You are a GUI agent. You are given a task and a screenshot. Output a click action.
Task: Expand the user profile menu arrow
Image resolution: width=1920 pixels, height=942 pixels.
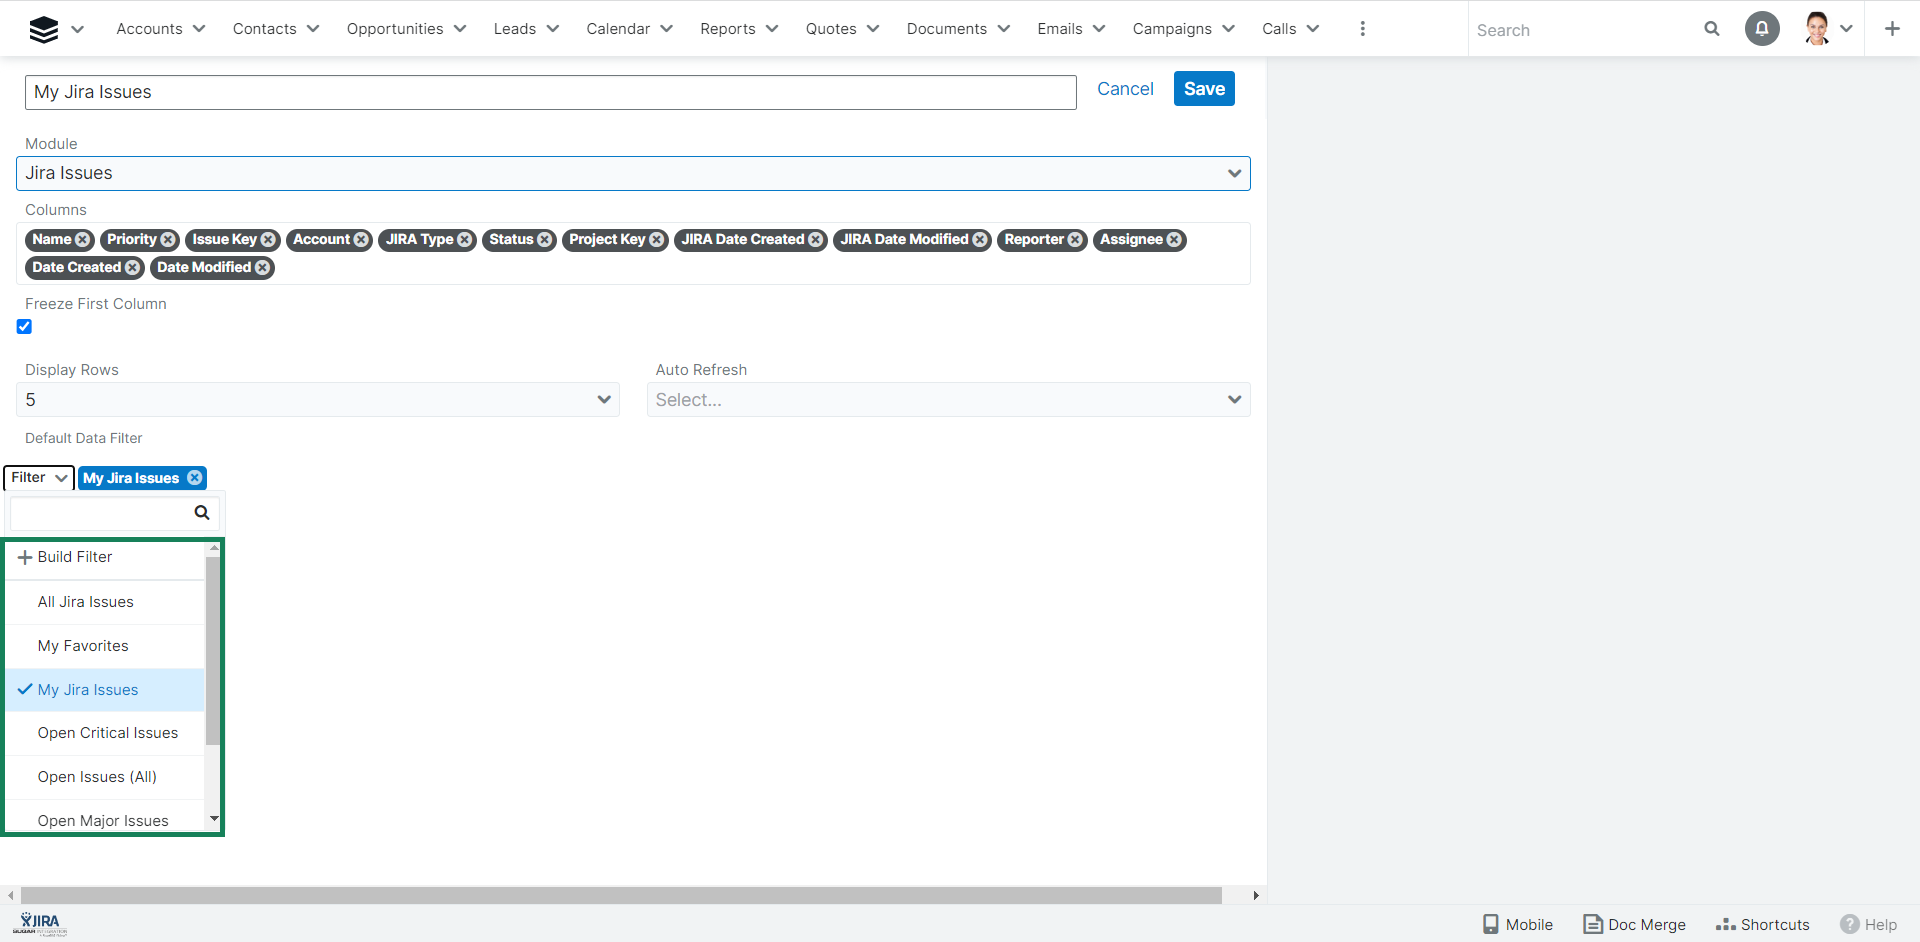[1846, 29]
